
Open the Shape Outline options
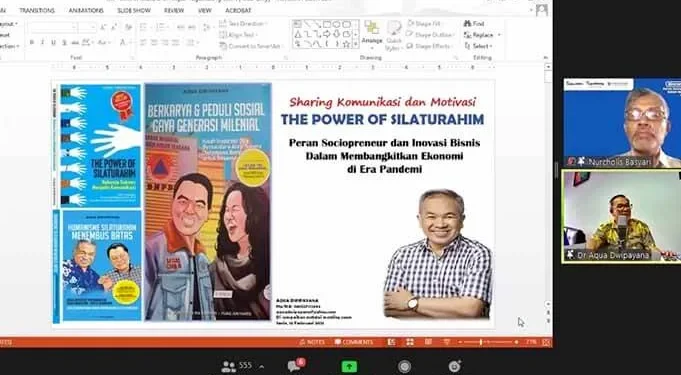tap(431, 35)
